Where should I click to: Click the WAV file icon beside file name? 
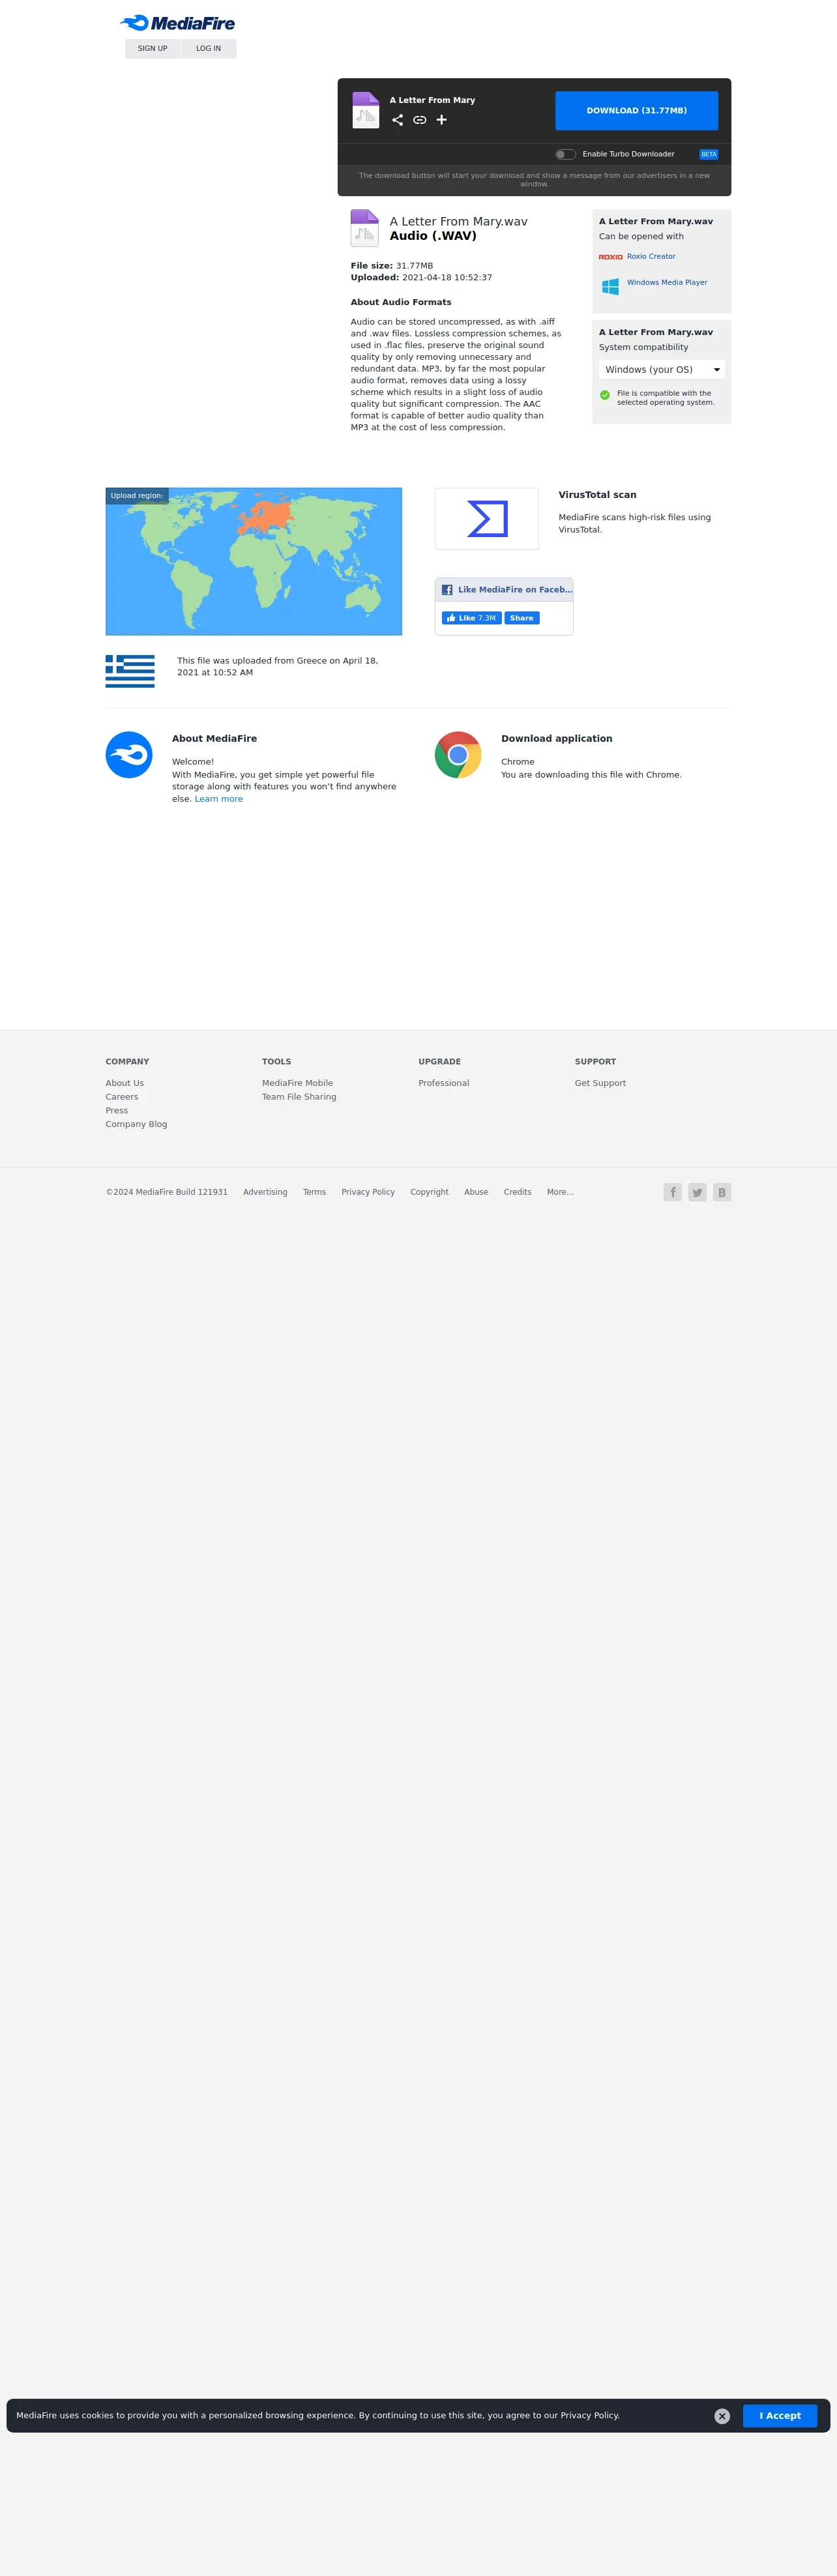(364, 228)
